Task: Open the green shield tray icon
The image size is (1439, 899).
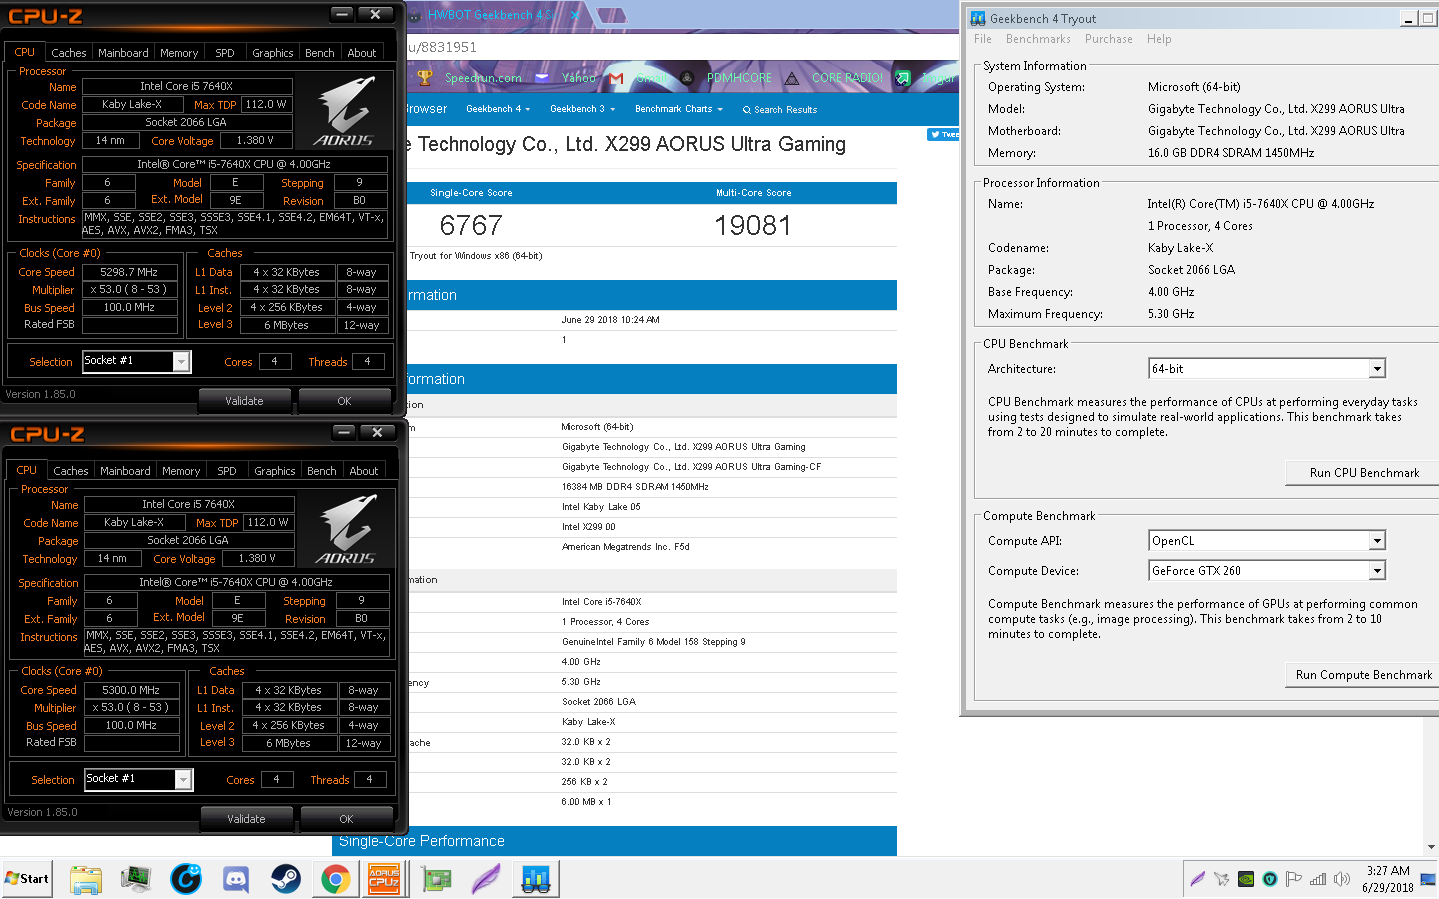Action: (1270, 880)
